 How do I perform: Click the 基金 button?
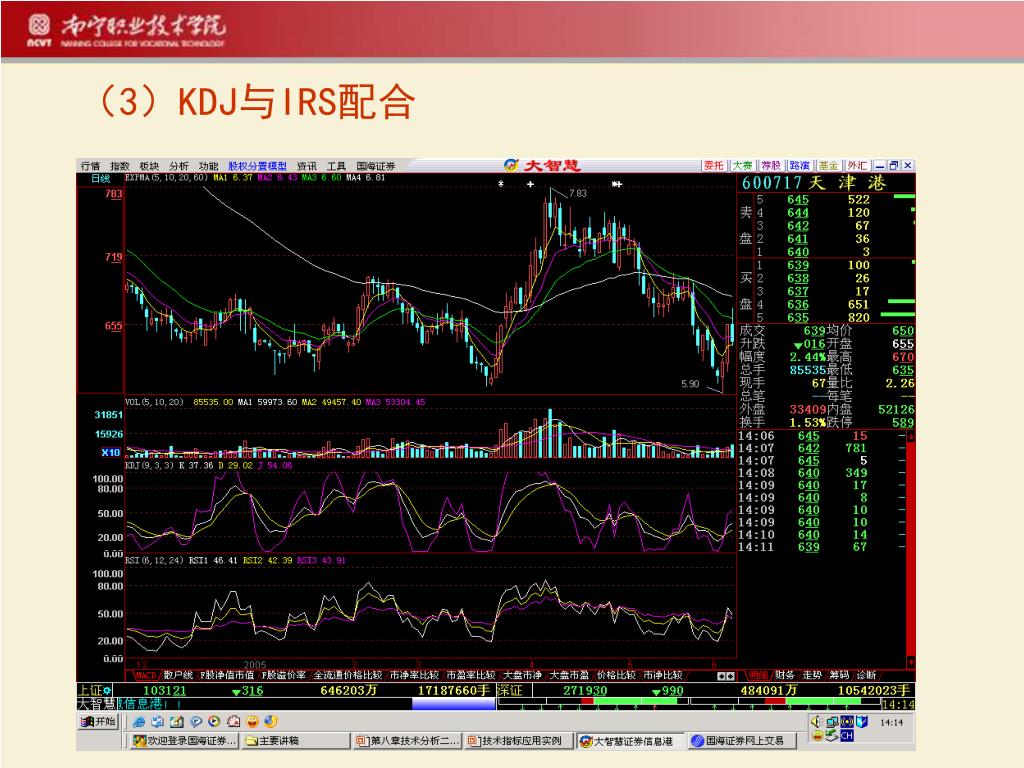pos(829,166)
